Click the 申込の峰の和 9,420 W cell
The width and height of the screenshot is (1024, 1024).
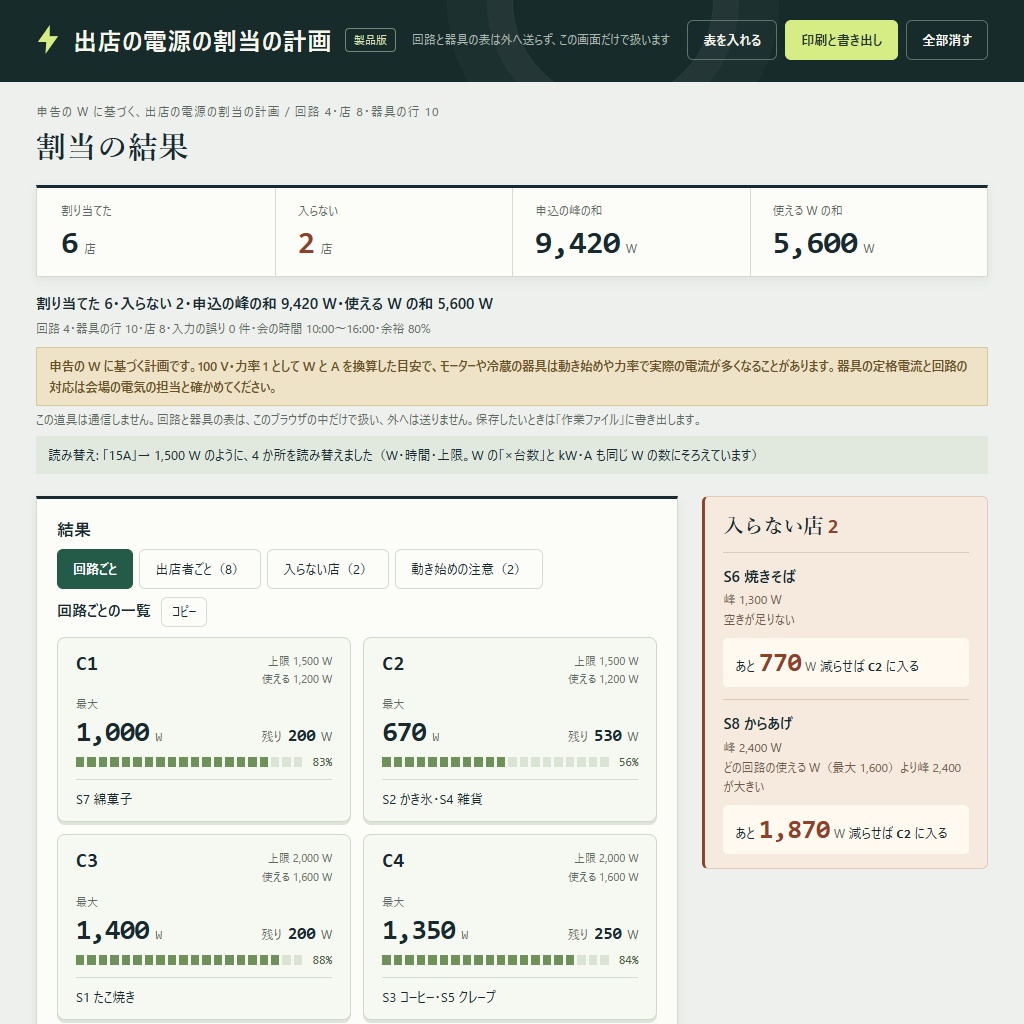pyautogui.click(x=632, y=232)
